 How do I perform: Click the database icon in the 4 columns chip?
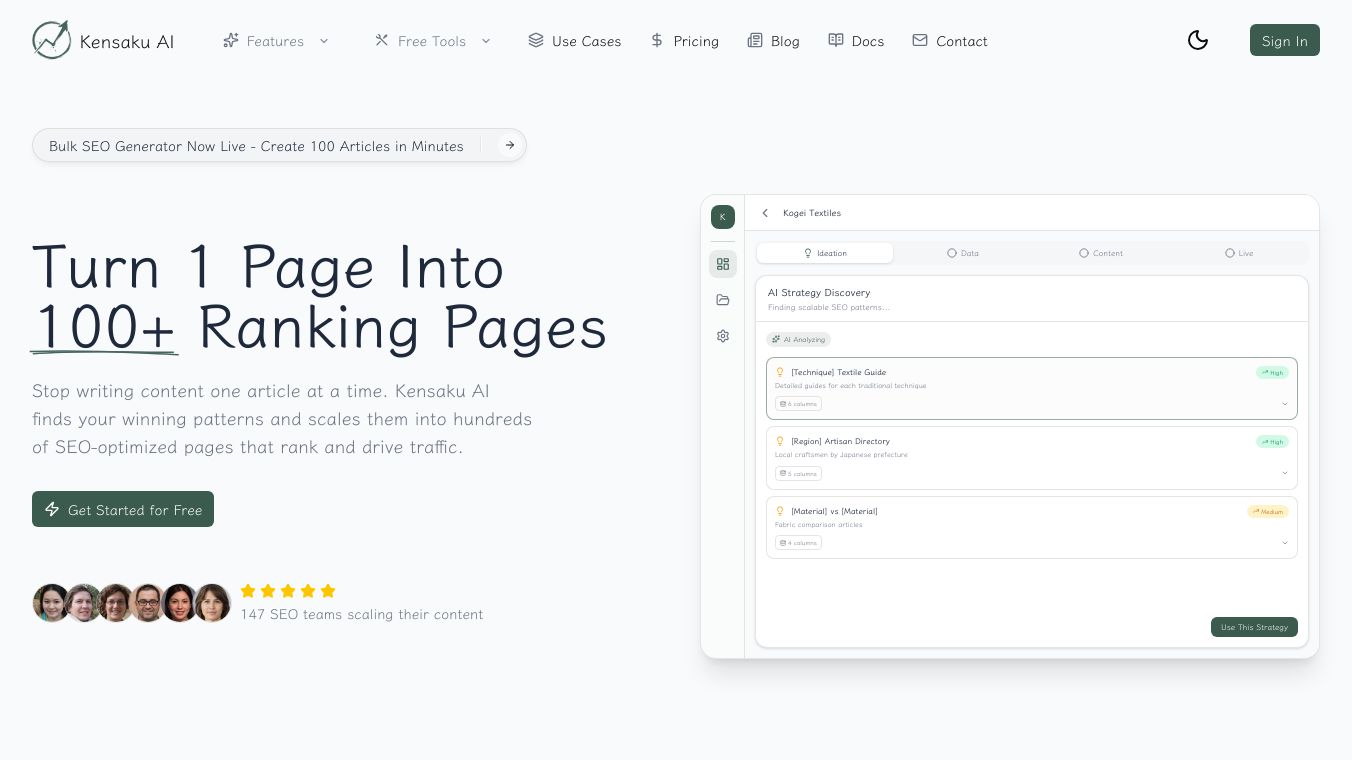coord(783,543)
